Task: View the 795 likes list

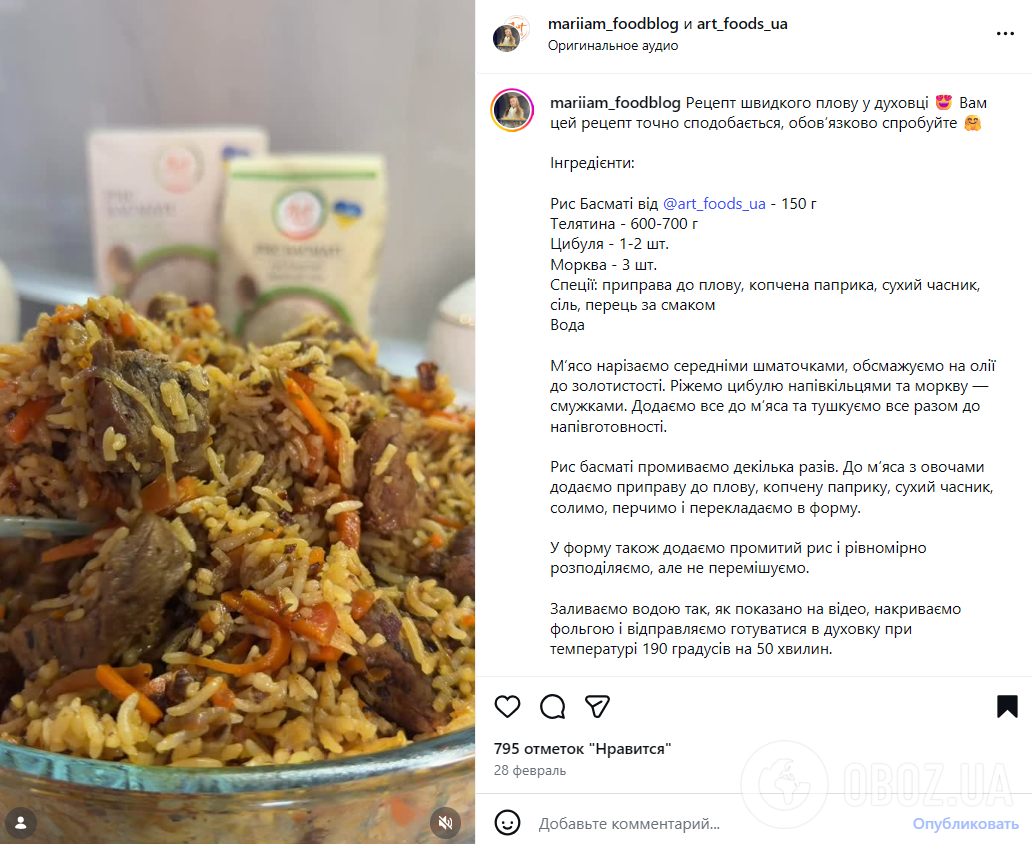Action: (582, 749)
